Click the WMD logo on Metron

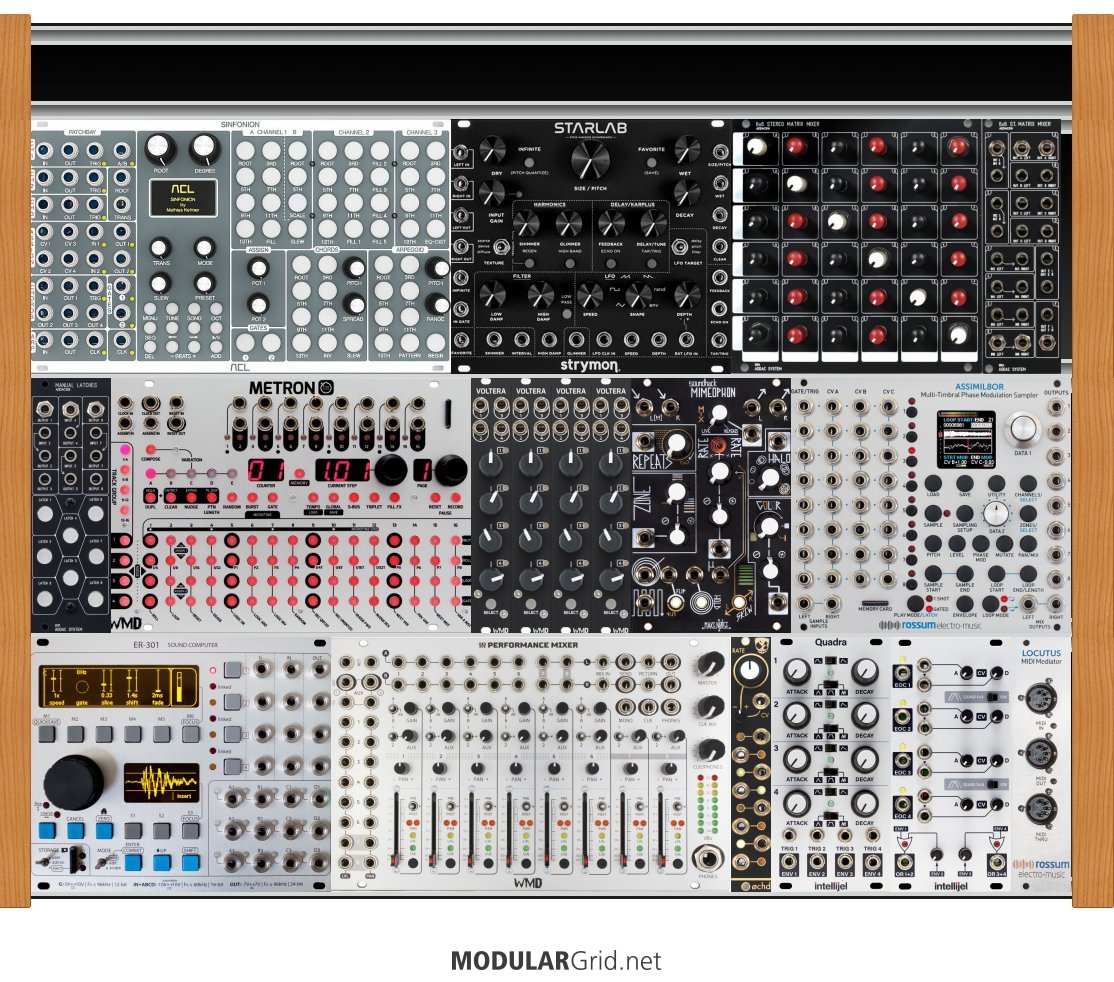tap(126, 623)
